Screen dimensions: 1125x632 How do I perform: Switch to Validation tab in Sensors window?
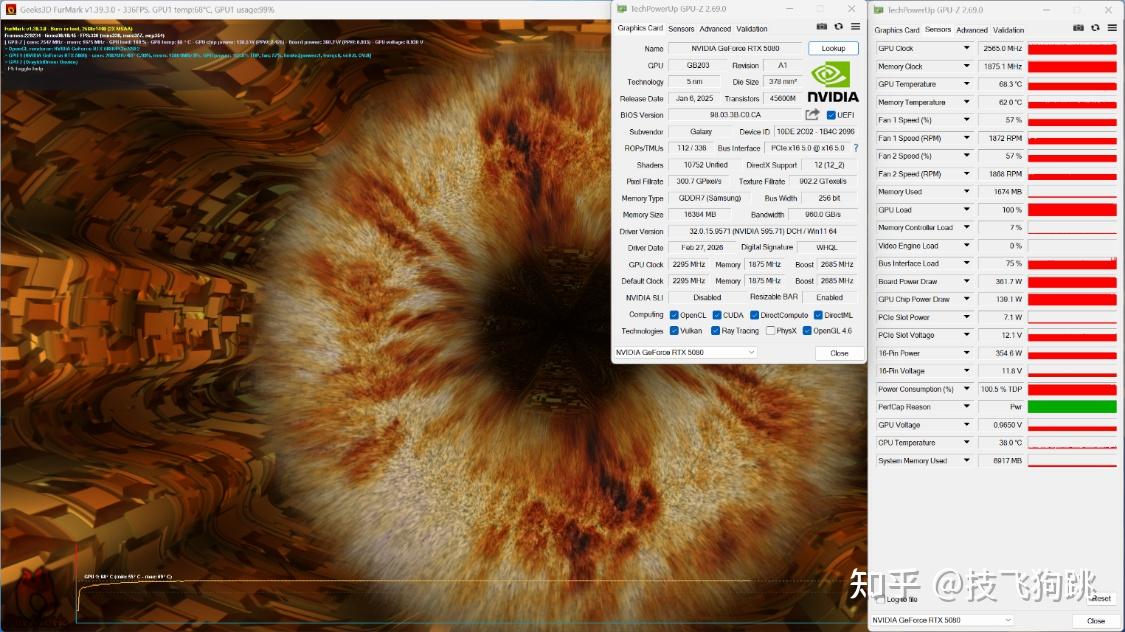point(1008,30)
